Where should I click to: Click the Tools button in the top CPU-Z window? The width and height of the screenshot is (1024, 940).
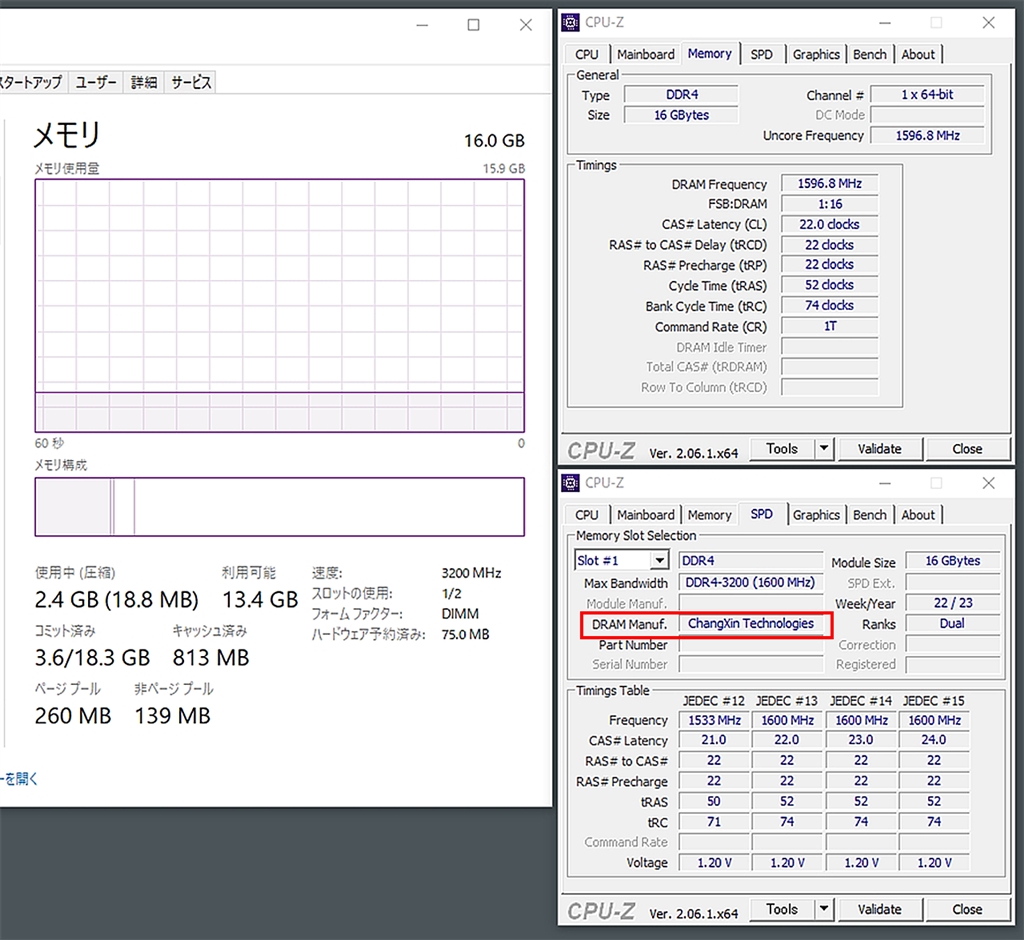782,449
